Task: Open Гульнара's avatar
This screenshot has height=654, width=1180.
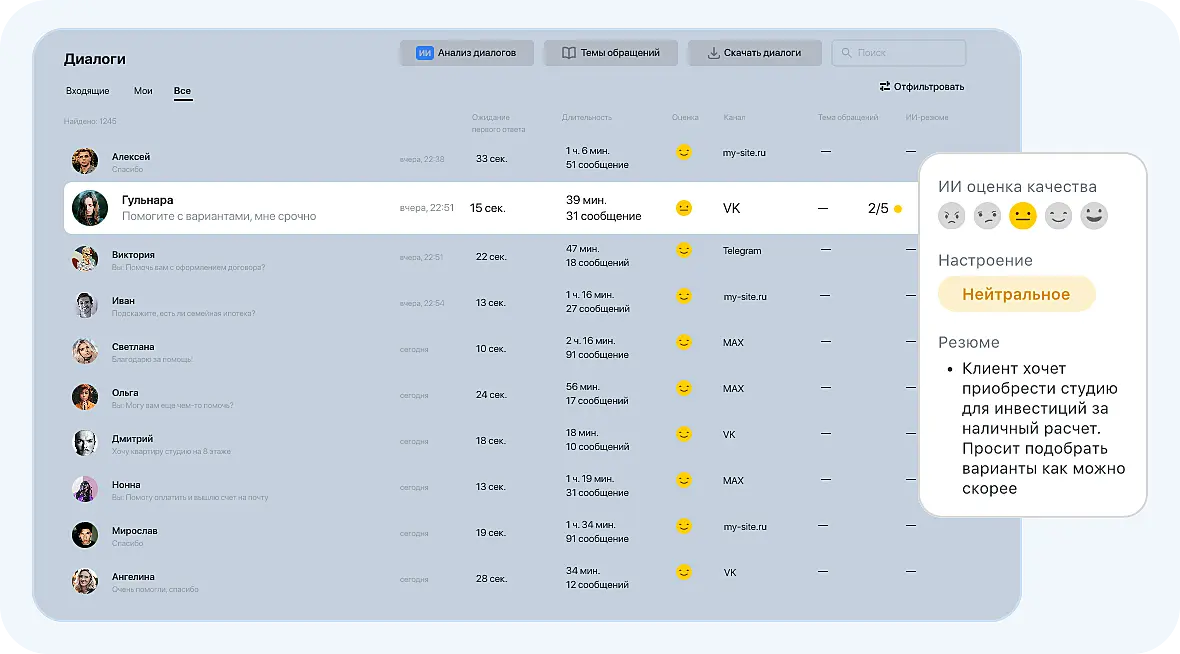Action: point(90,208)
